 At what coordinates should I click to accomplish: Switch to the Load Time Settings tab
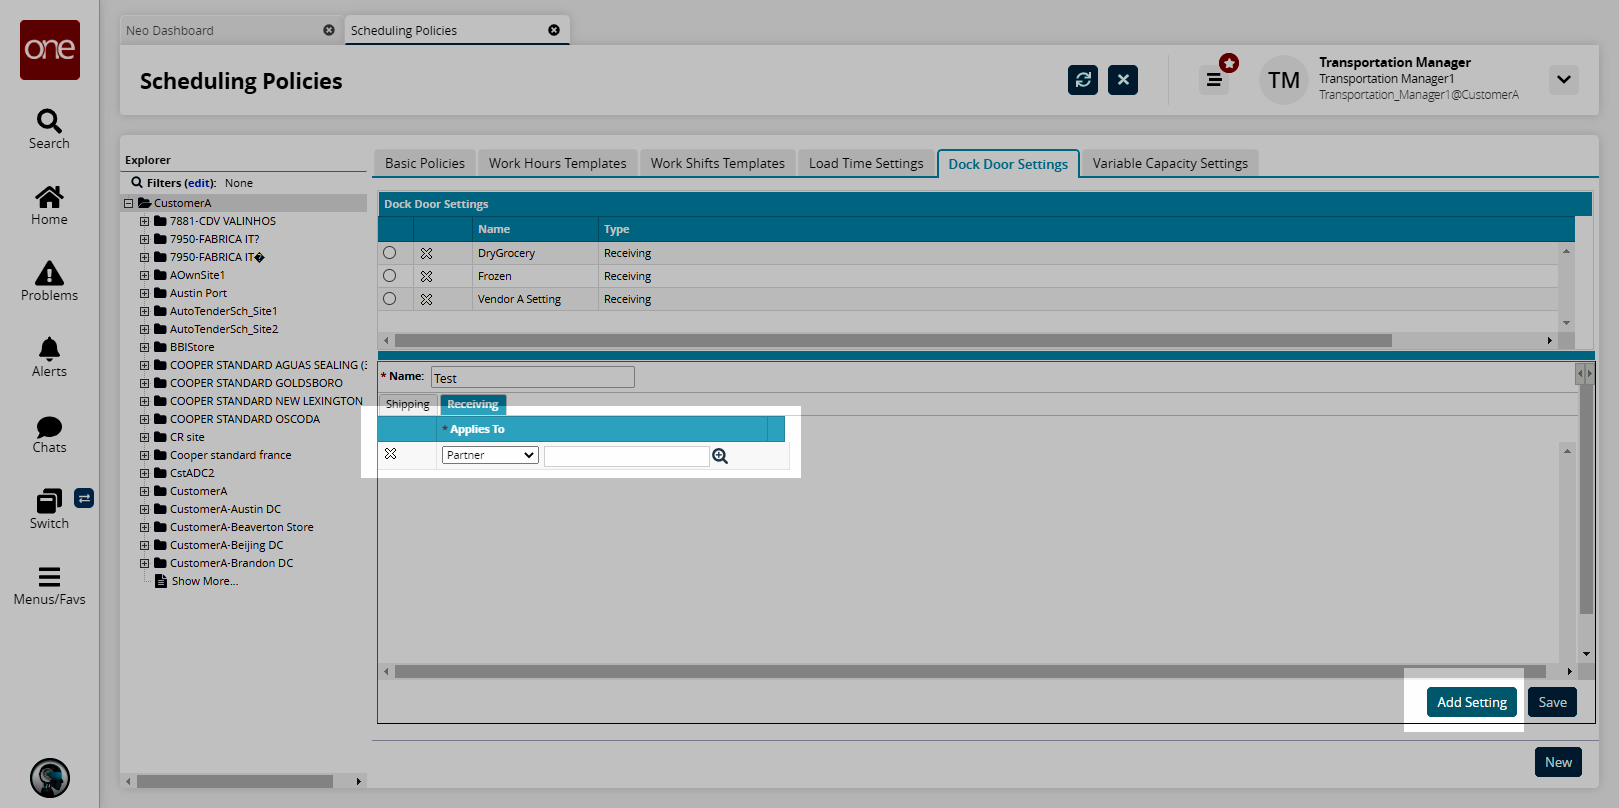(865, 163)
